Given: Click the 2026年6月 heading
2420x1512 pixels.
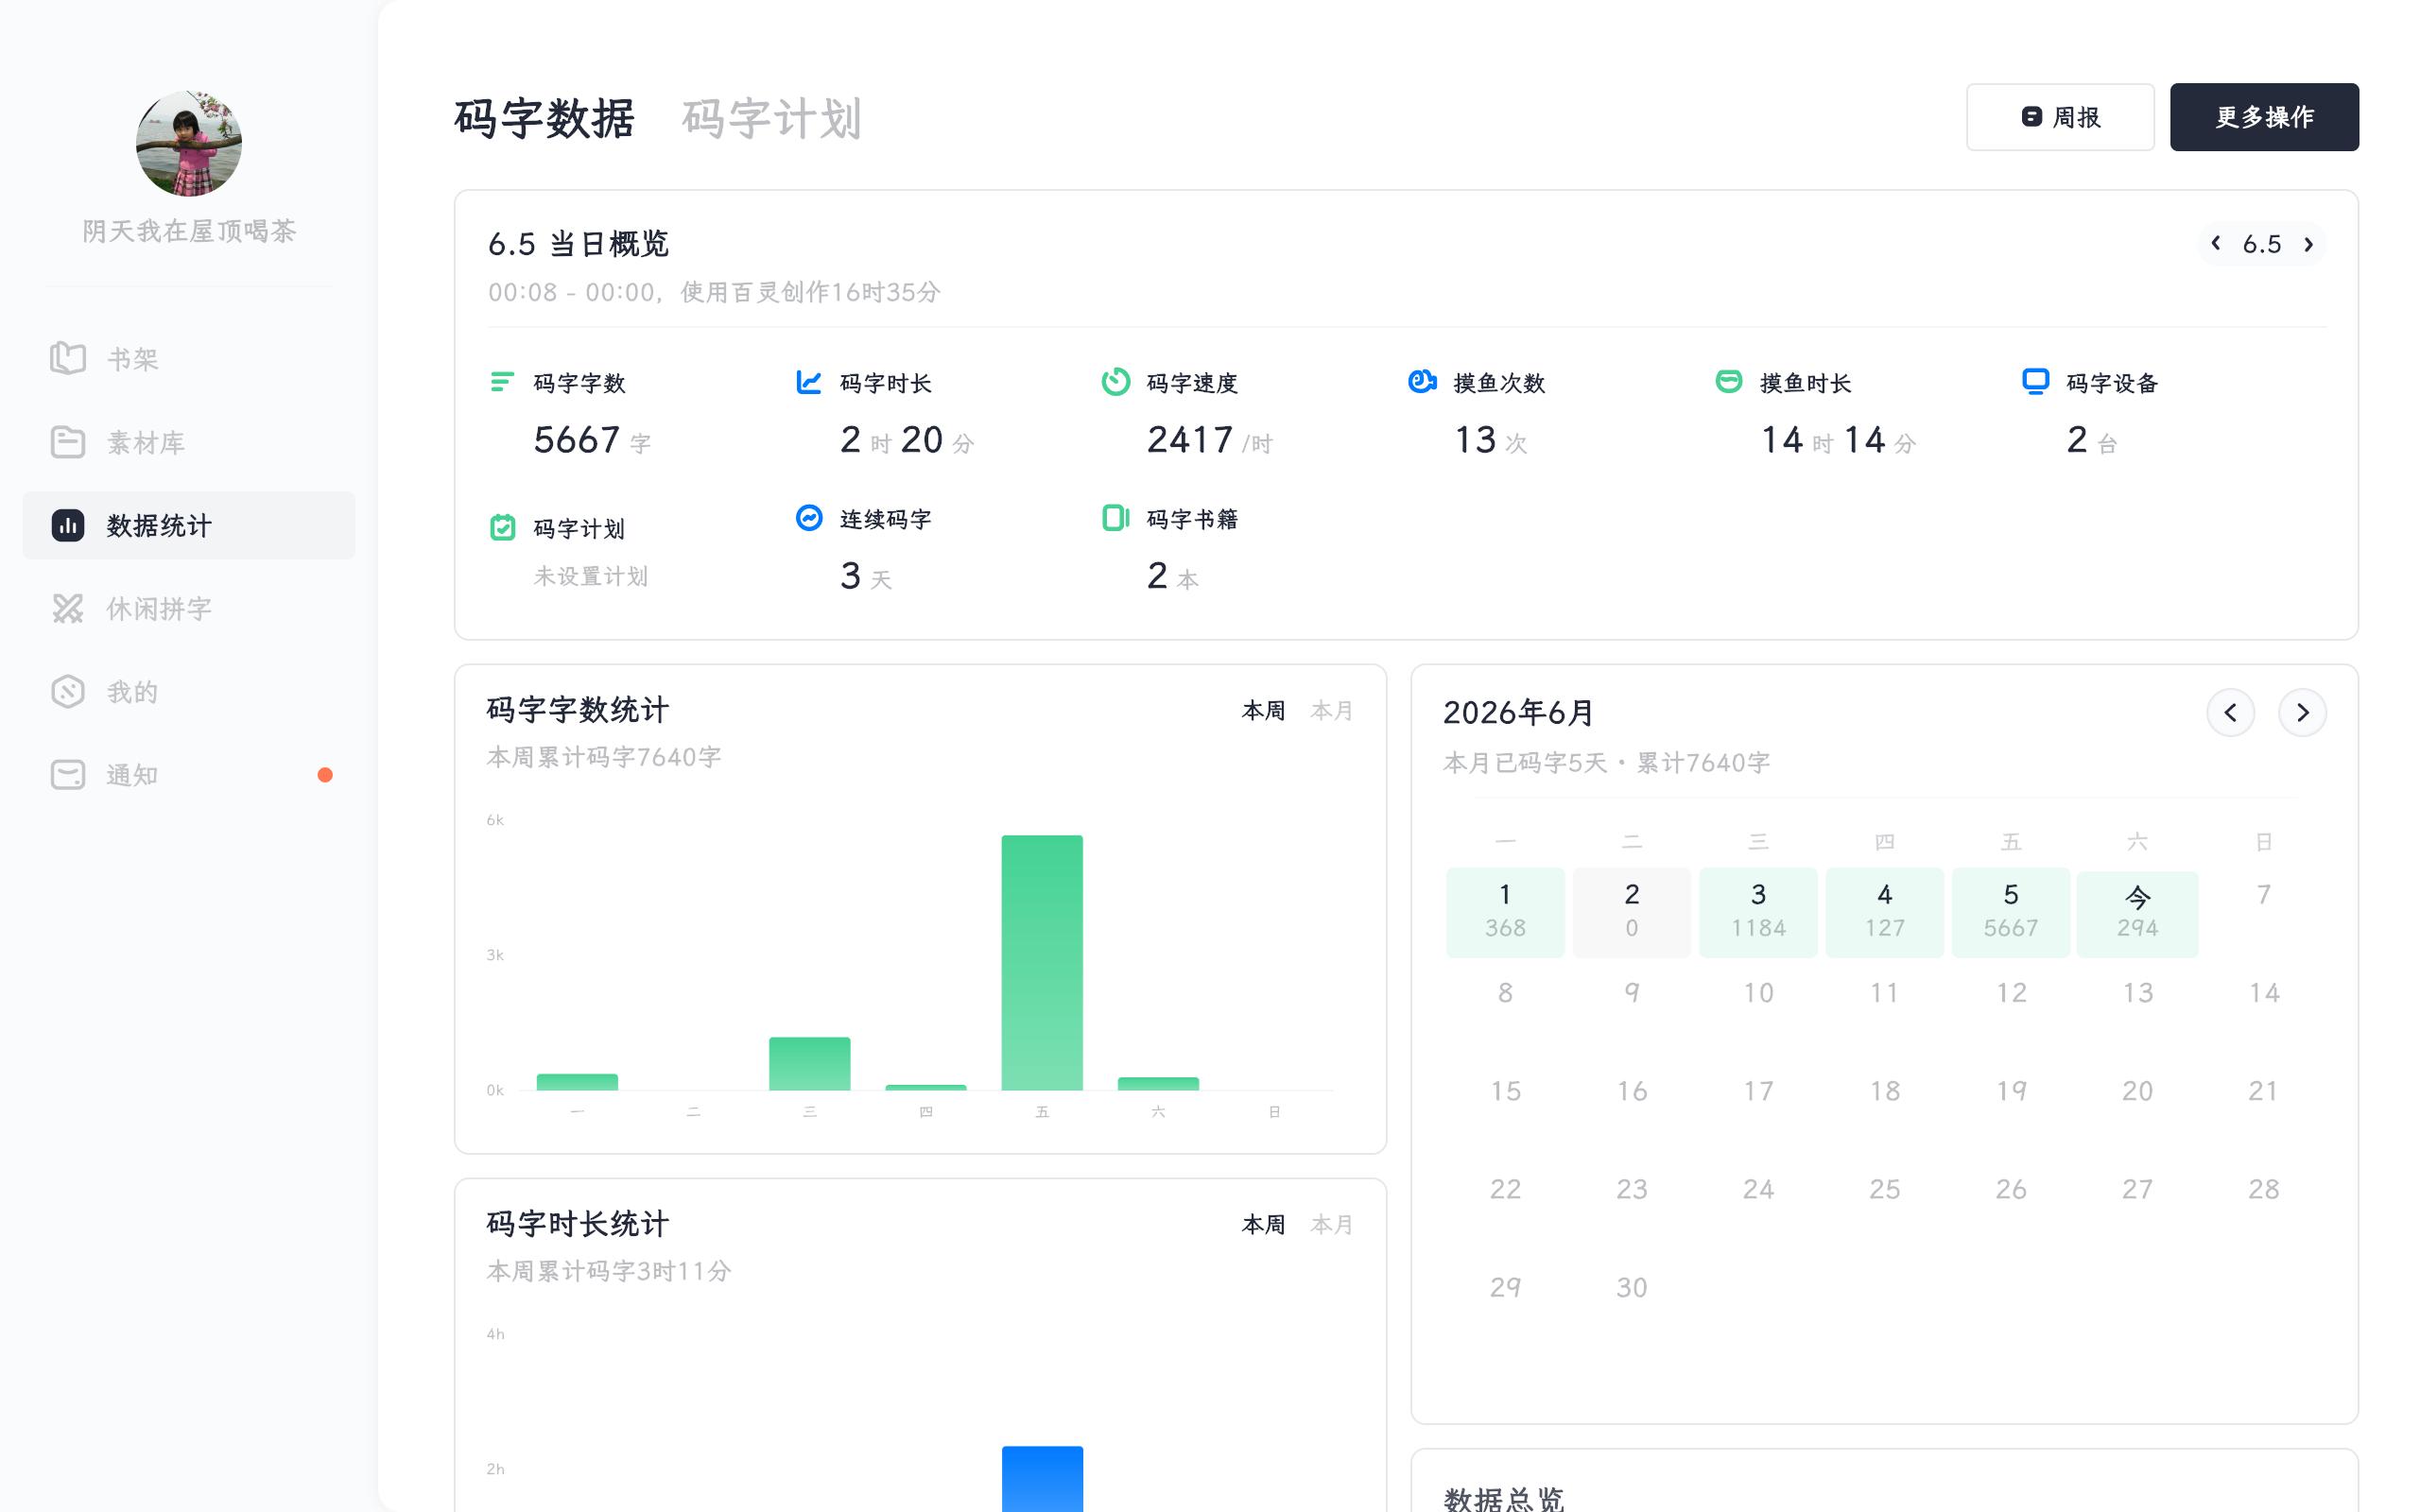Looking at the screenshot, I should [1517, 712].
